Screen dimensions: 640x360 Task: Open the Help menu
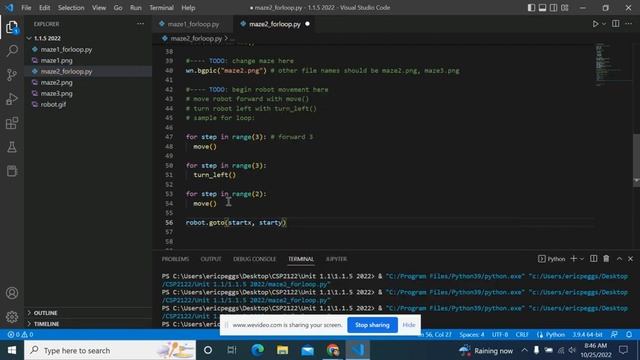[x=188, y=8]
